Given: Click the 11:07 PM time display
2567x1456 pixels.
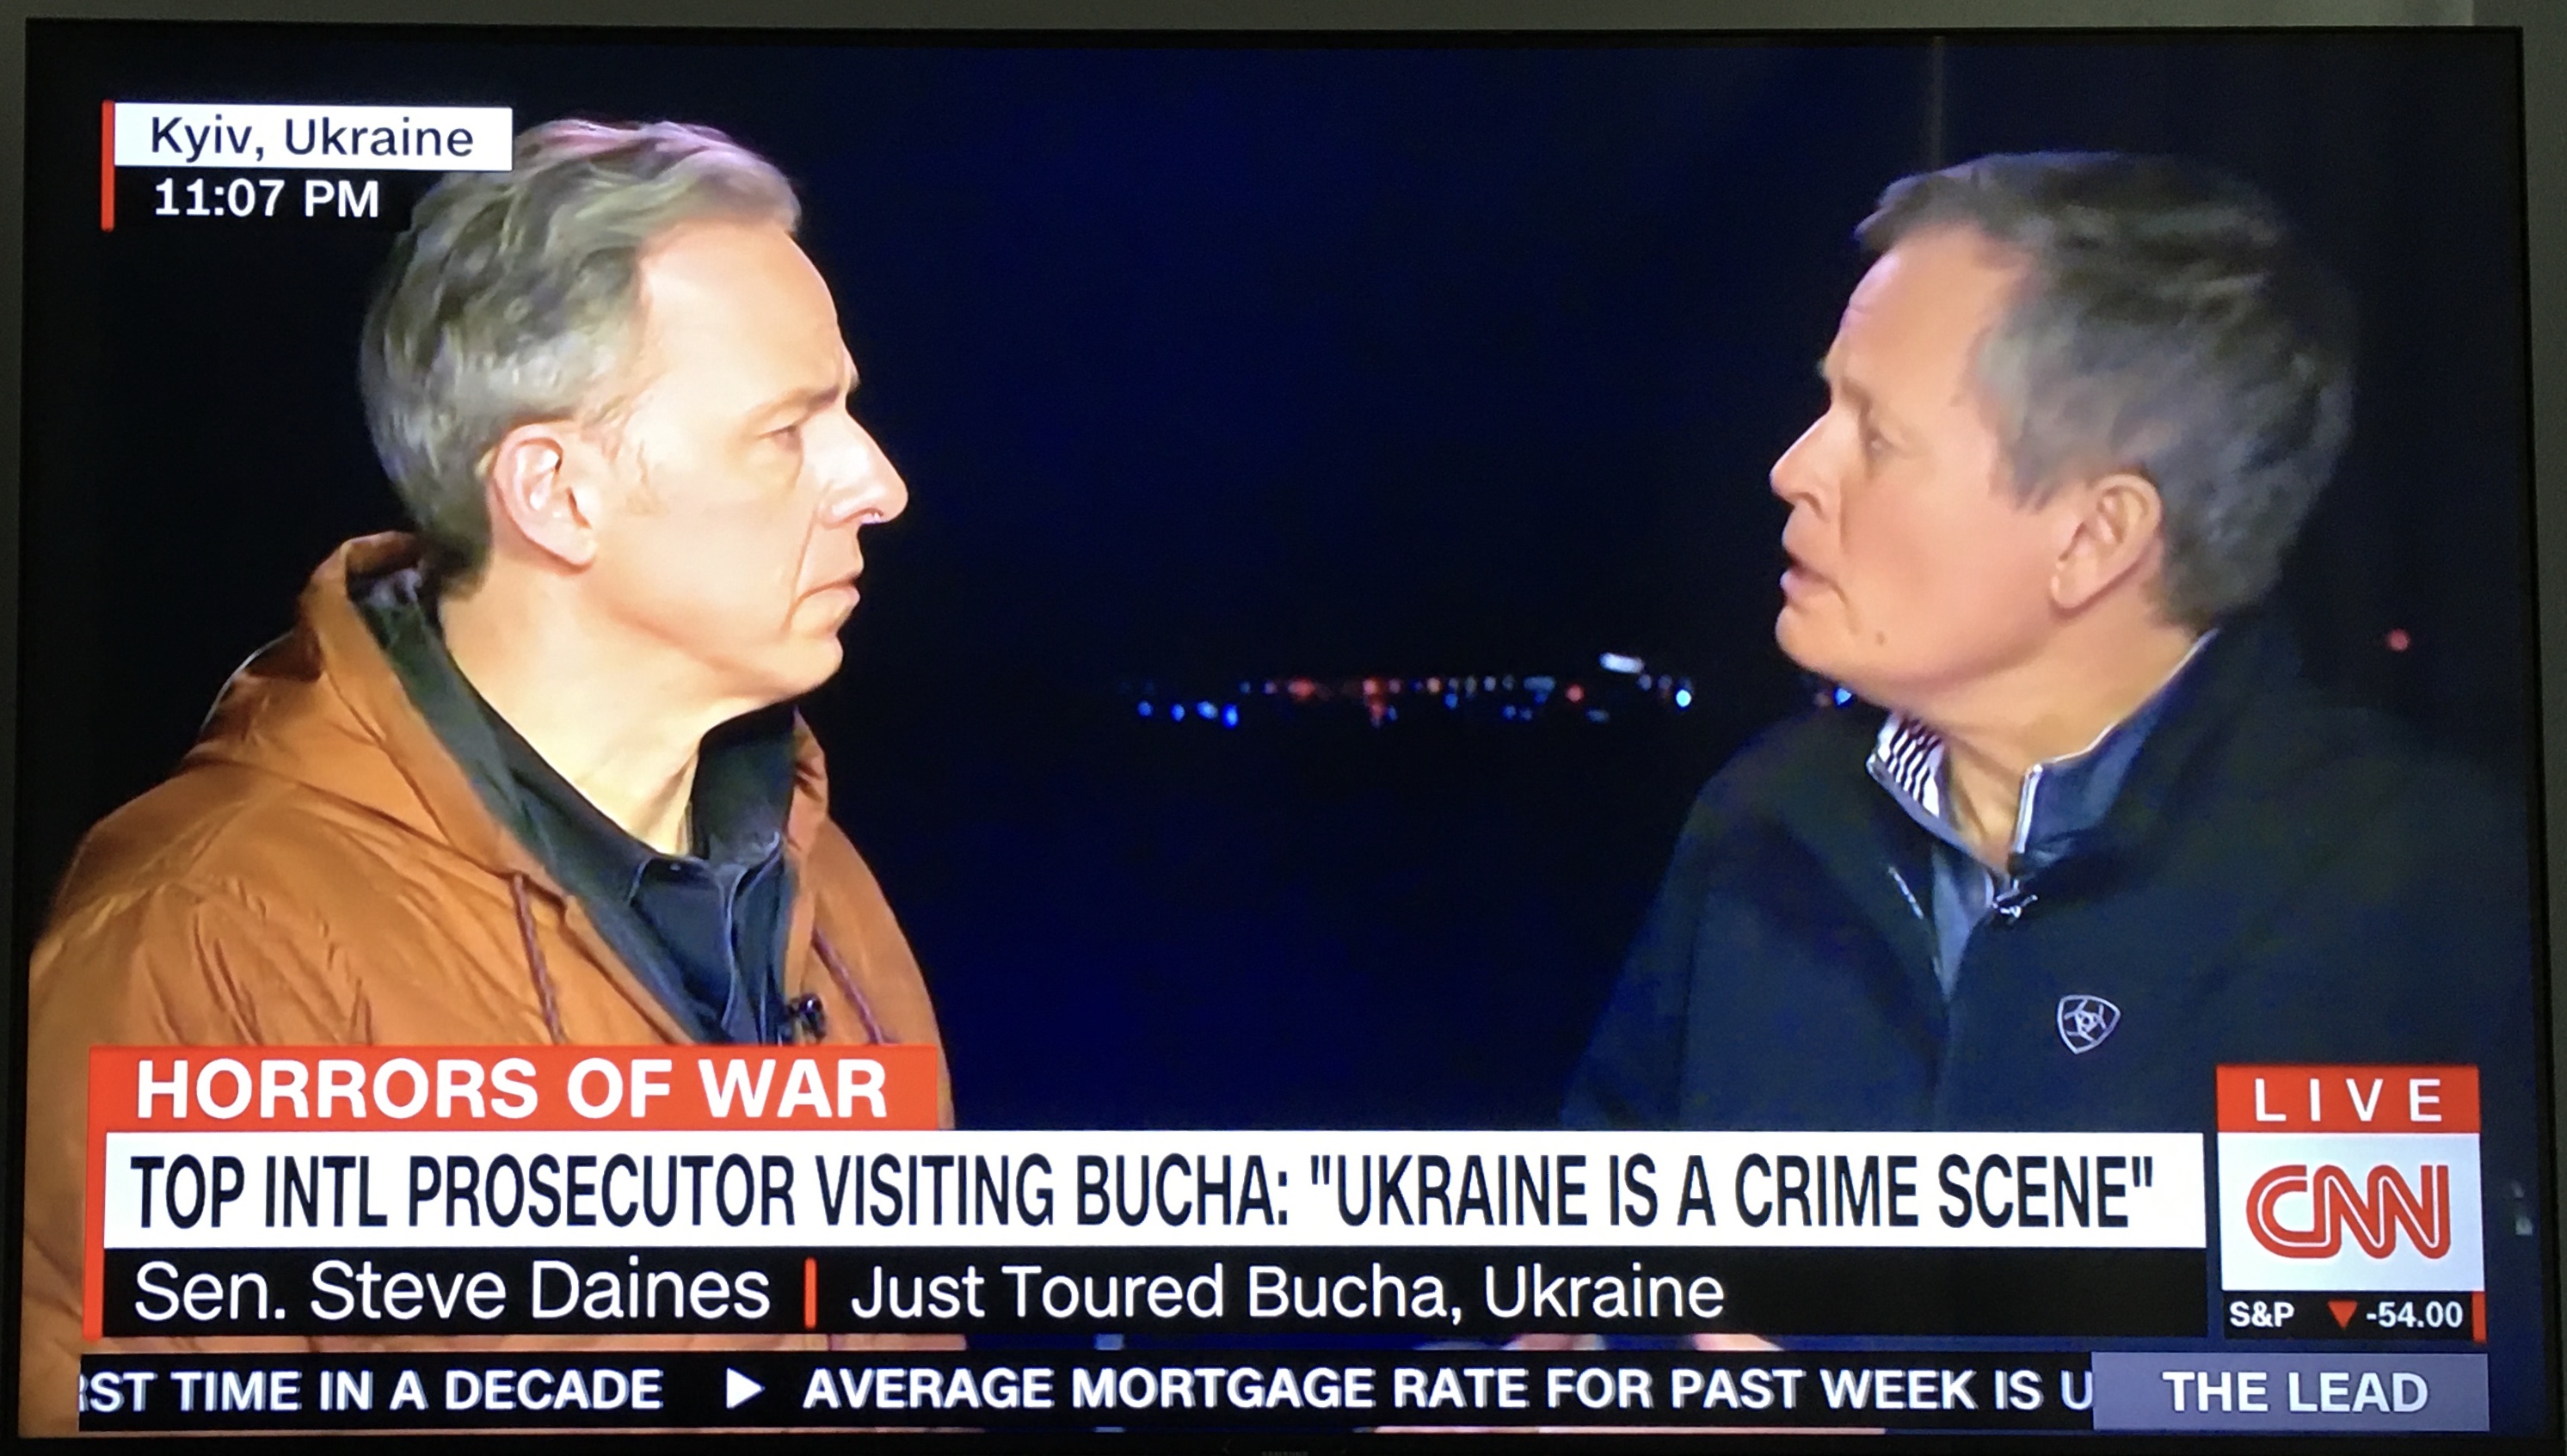Looking at the screenshot, I should [x=266, y=198].
